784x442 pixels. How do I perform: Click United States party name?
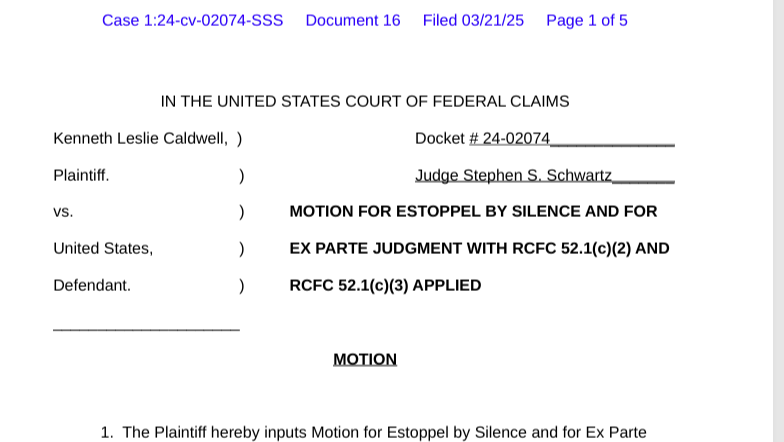pos(103,248)
